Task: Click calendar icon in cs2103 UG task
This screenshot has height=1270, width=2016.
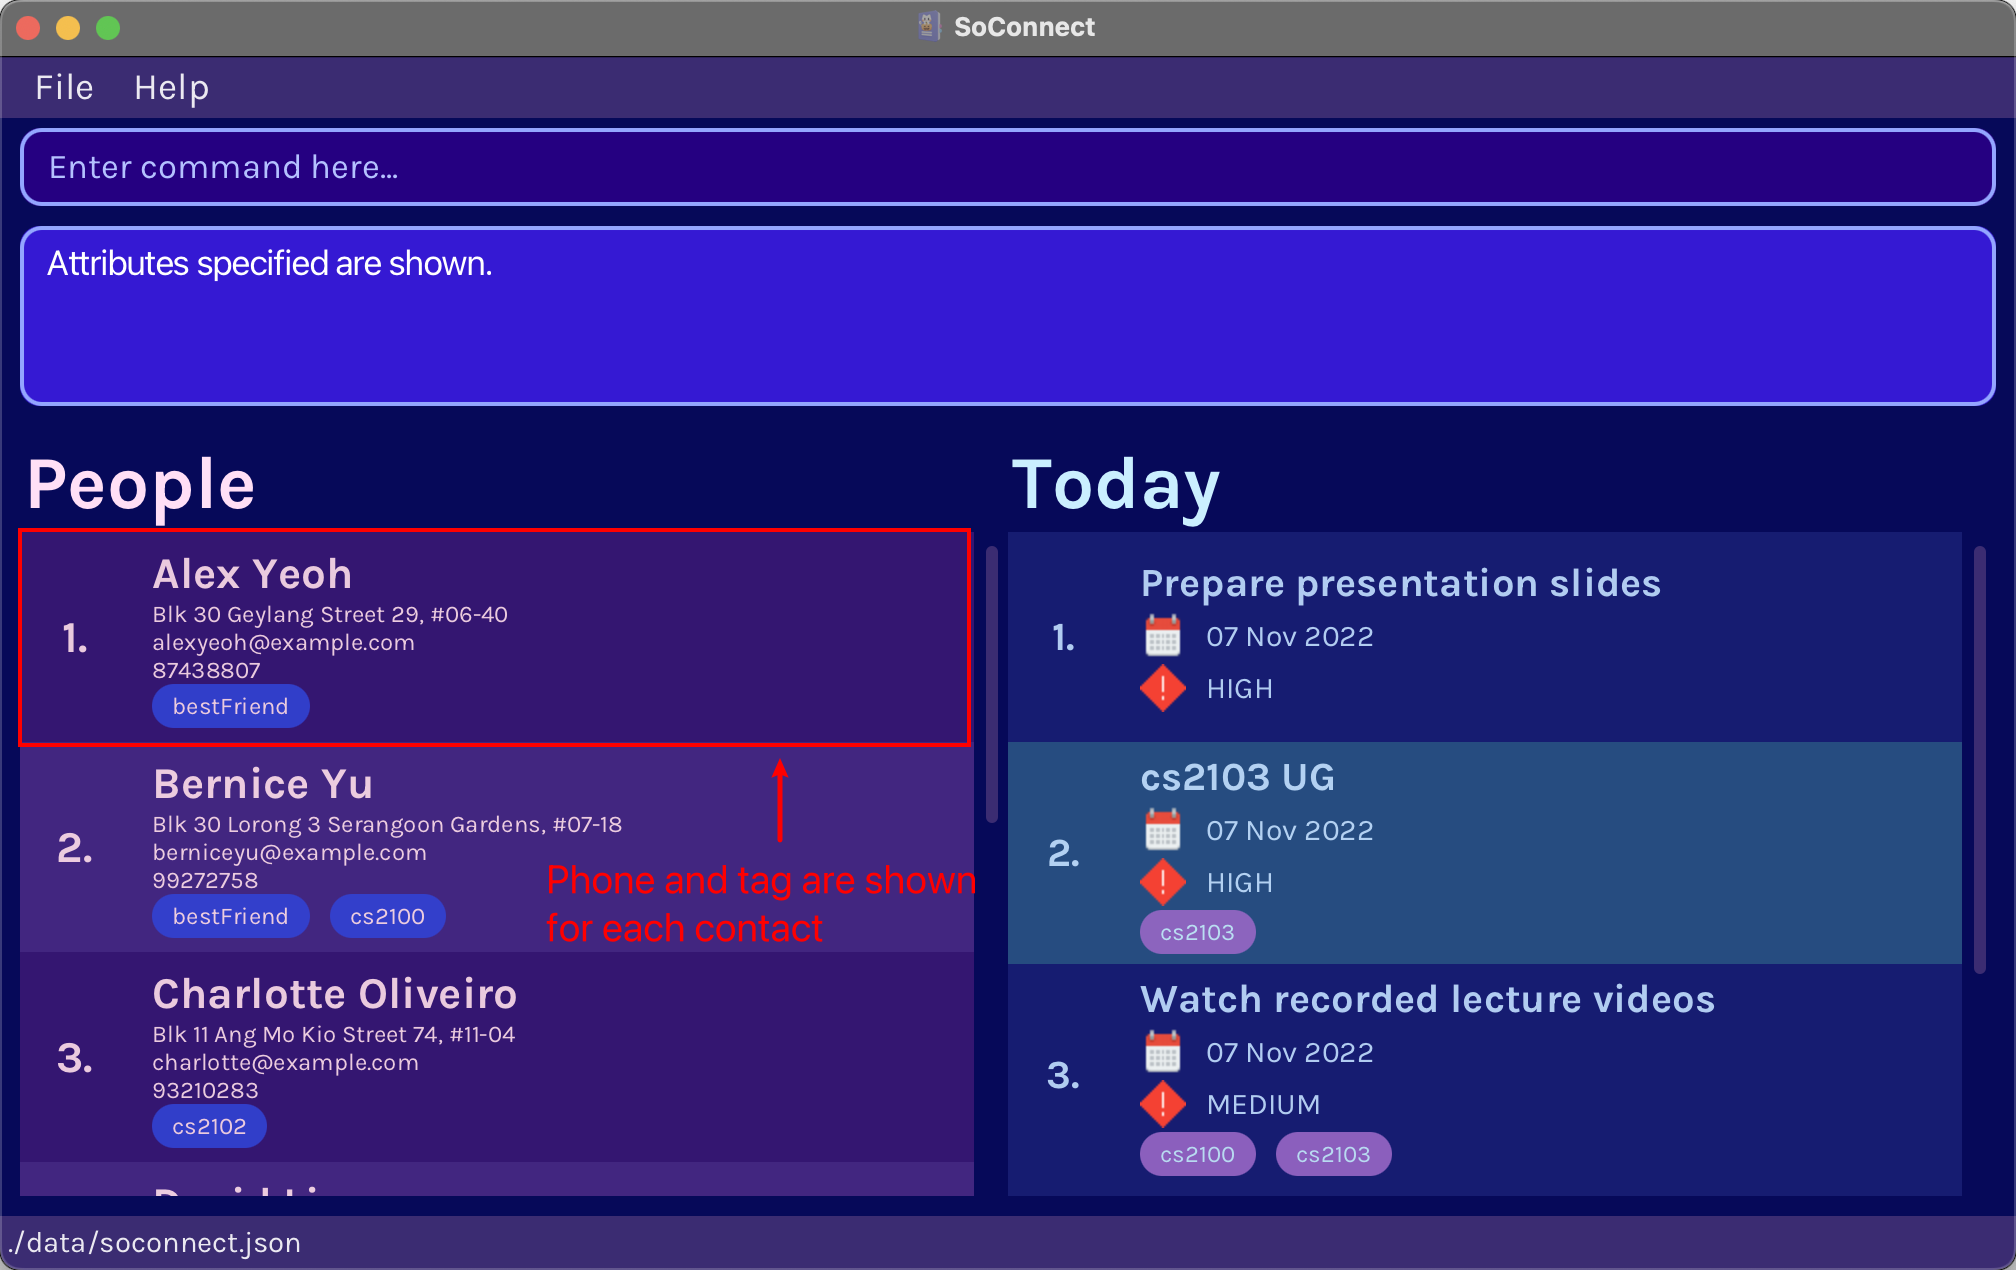Action: [1163, 830]
